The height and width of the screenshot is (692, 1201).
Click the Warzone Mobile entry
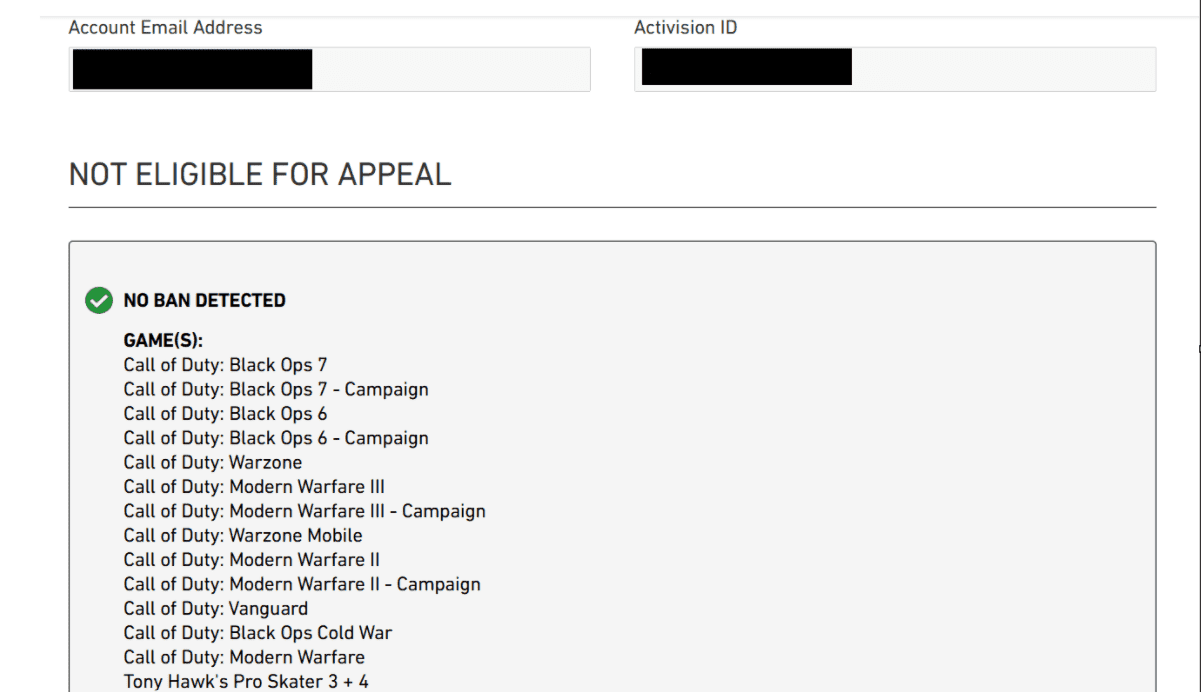point(243,535)
